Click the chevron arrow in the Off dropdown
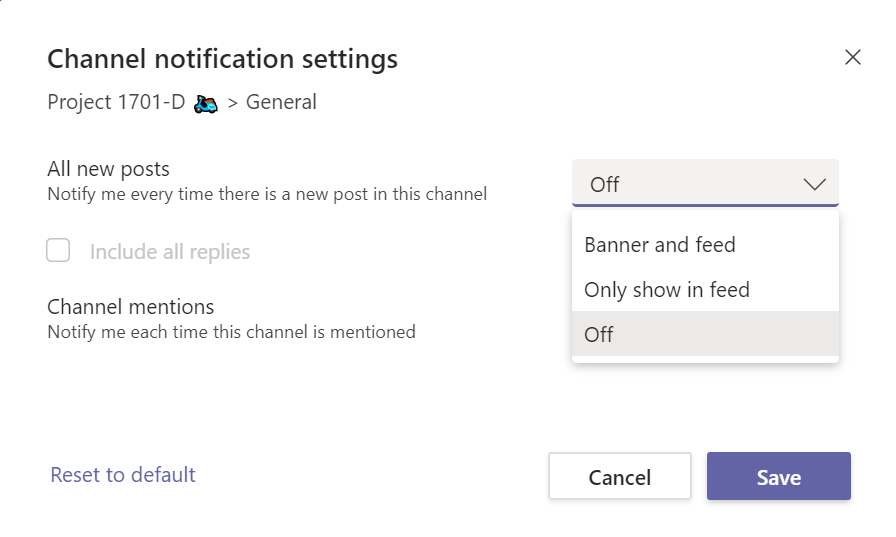Screen dimensions: 896x537 (x=814, y=184)
